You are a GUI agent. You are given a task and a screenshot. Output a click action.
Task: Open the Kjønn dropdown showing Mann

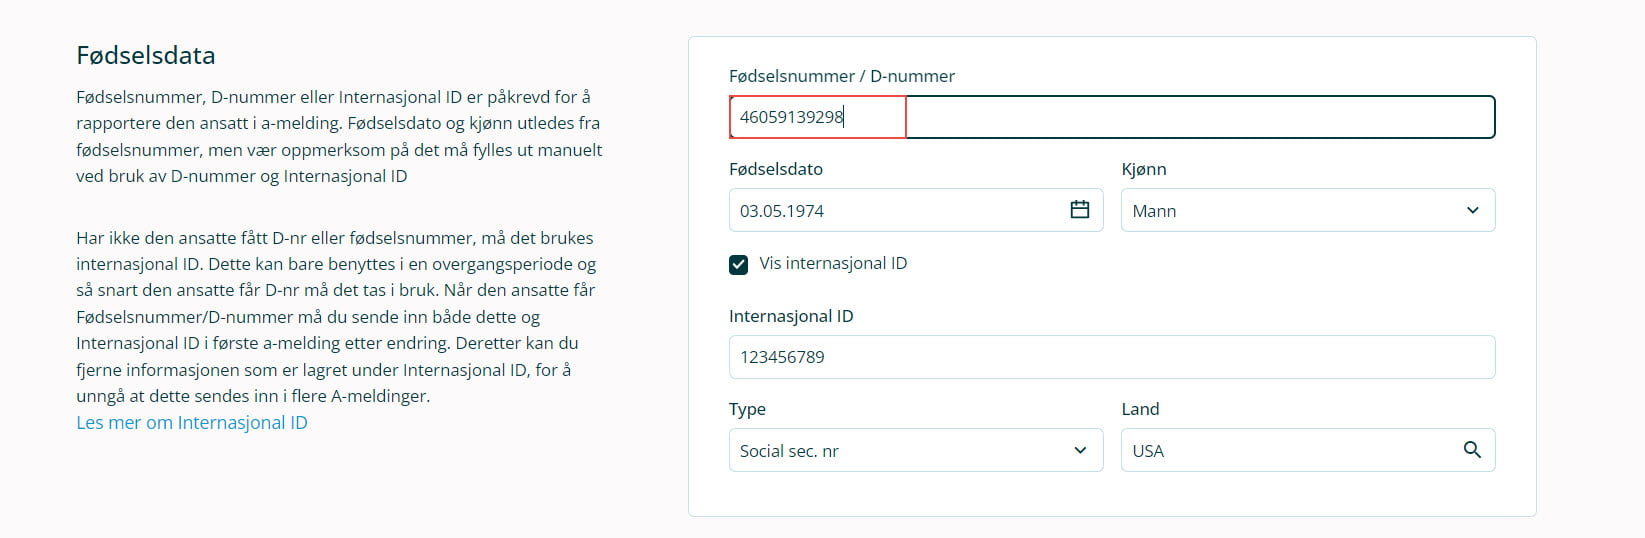click(x=1290, y=210)
